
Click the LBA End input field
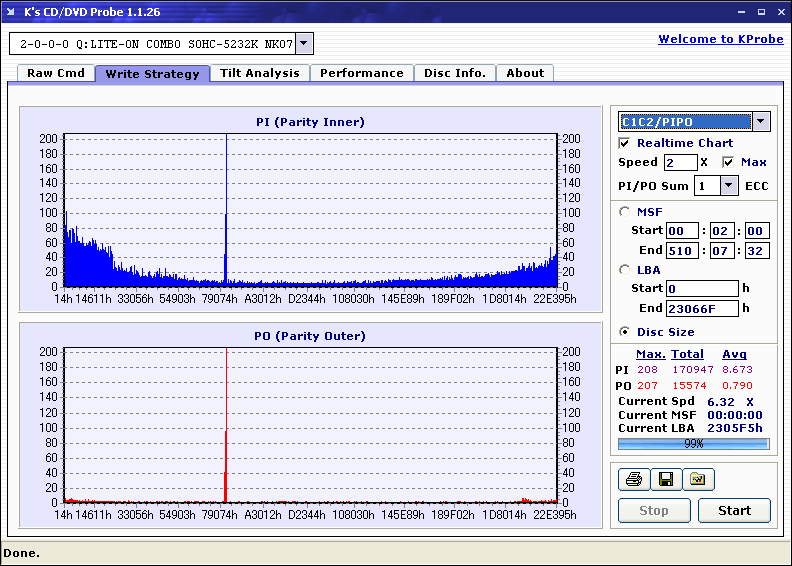click(x=702, y=308)
